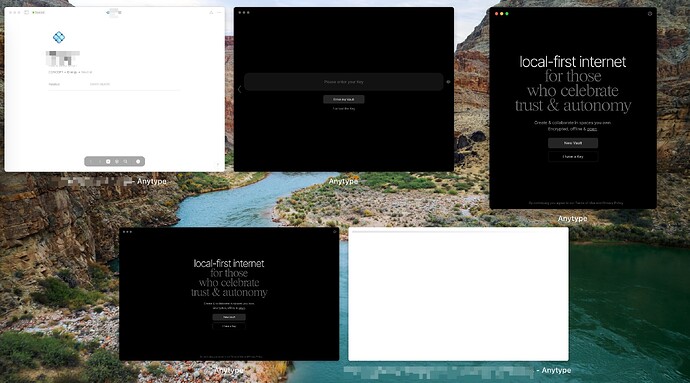
Task: Click the Synced status indicator
Action: [x=39, y=12]
